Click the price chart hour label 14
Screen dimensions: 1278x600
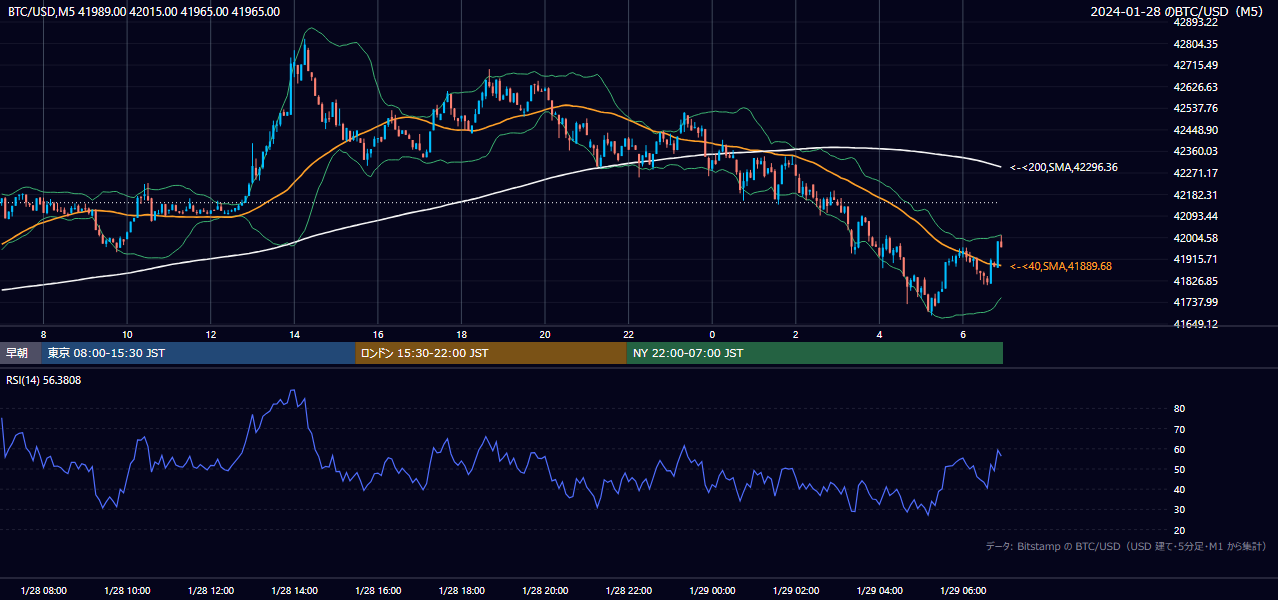tap(294, 333)
